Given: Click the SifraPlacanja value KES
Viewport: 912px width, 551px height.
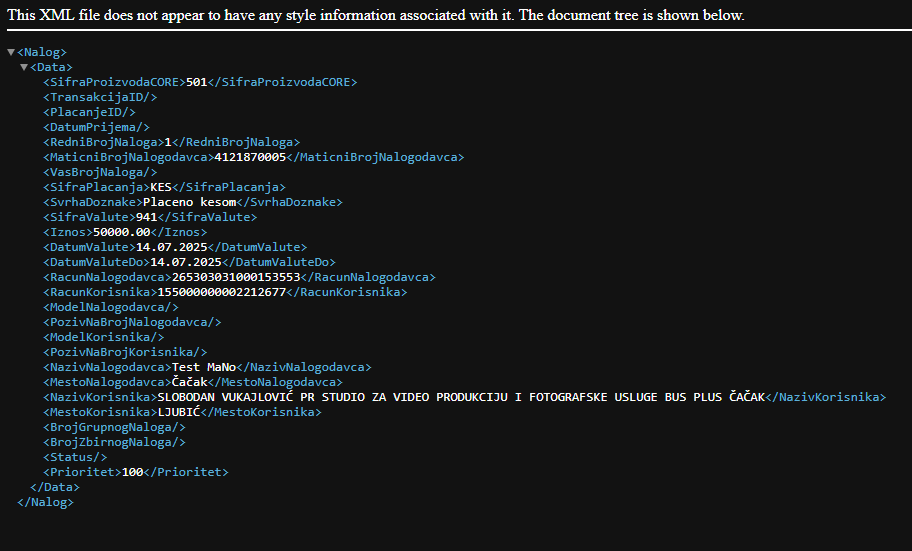Looking at the screenshot, I should (160, 187).
